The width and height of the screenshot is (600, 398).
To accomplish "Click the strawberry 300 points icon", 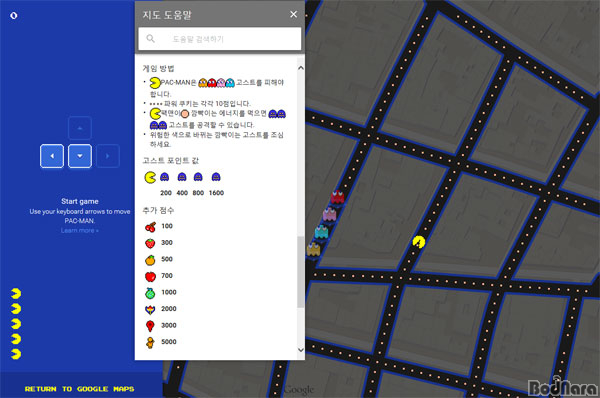I will point(150,243).
